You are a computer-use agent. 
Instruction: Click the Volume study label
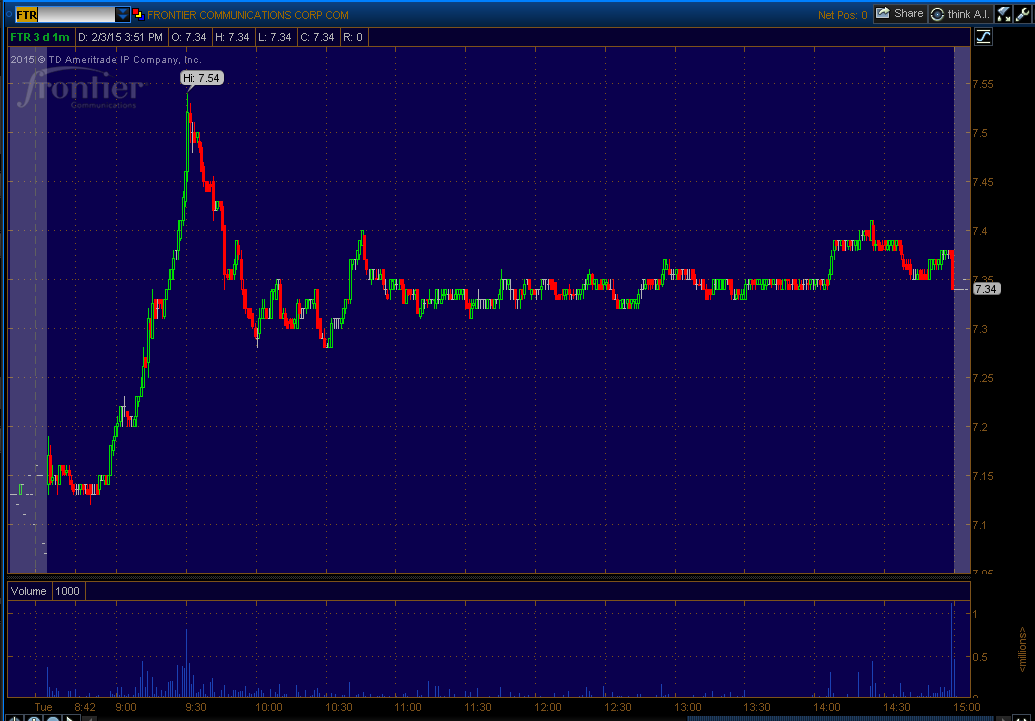(x=28, y=591)
